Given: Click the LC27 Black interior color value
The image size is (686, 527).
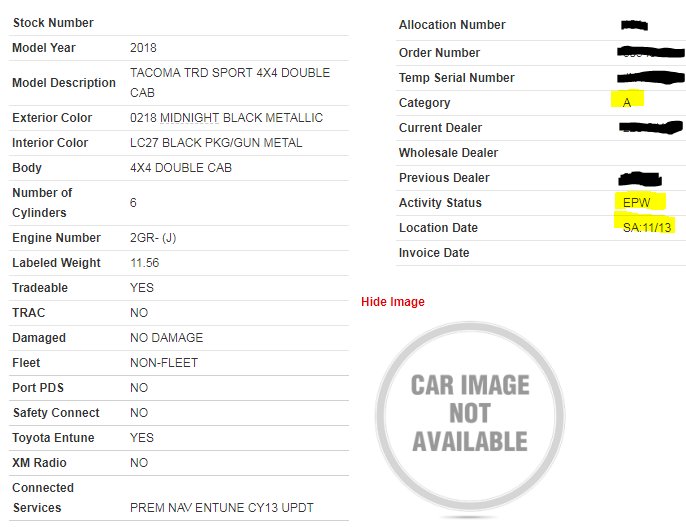Looking at the screenshot, I should point(216,143).
